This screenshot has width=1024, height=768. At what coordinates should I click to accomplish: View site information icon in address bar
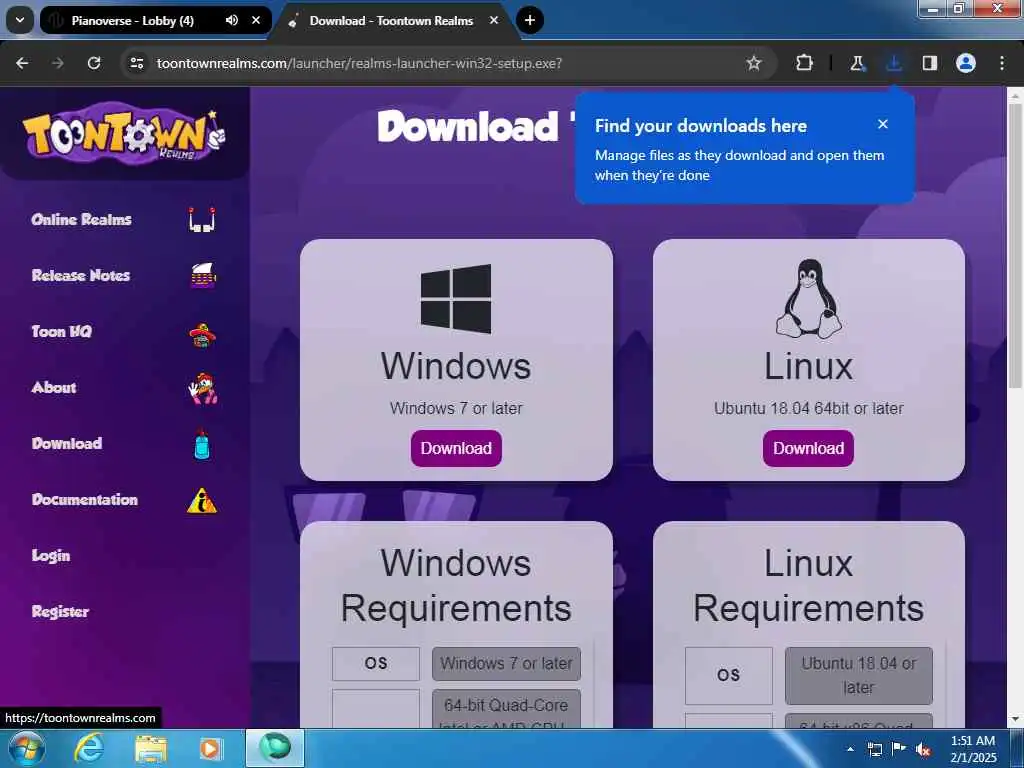click(136, 63)
